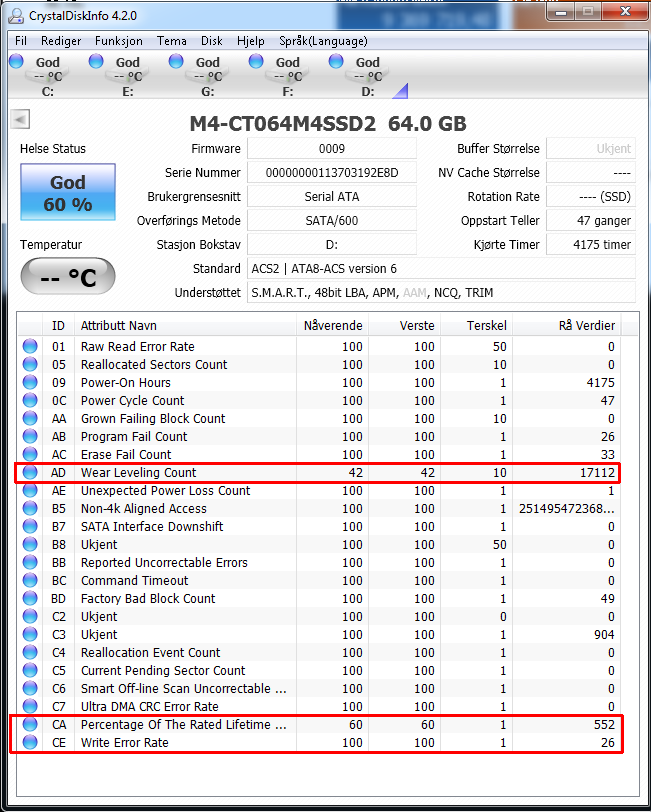Viewport: 651px width, 812px height.
Task: Click the Verste column header
Action: coord(404,325)
